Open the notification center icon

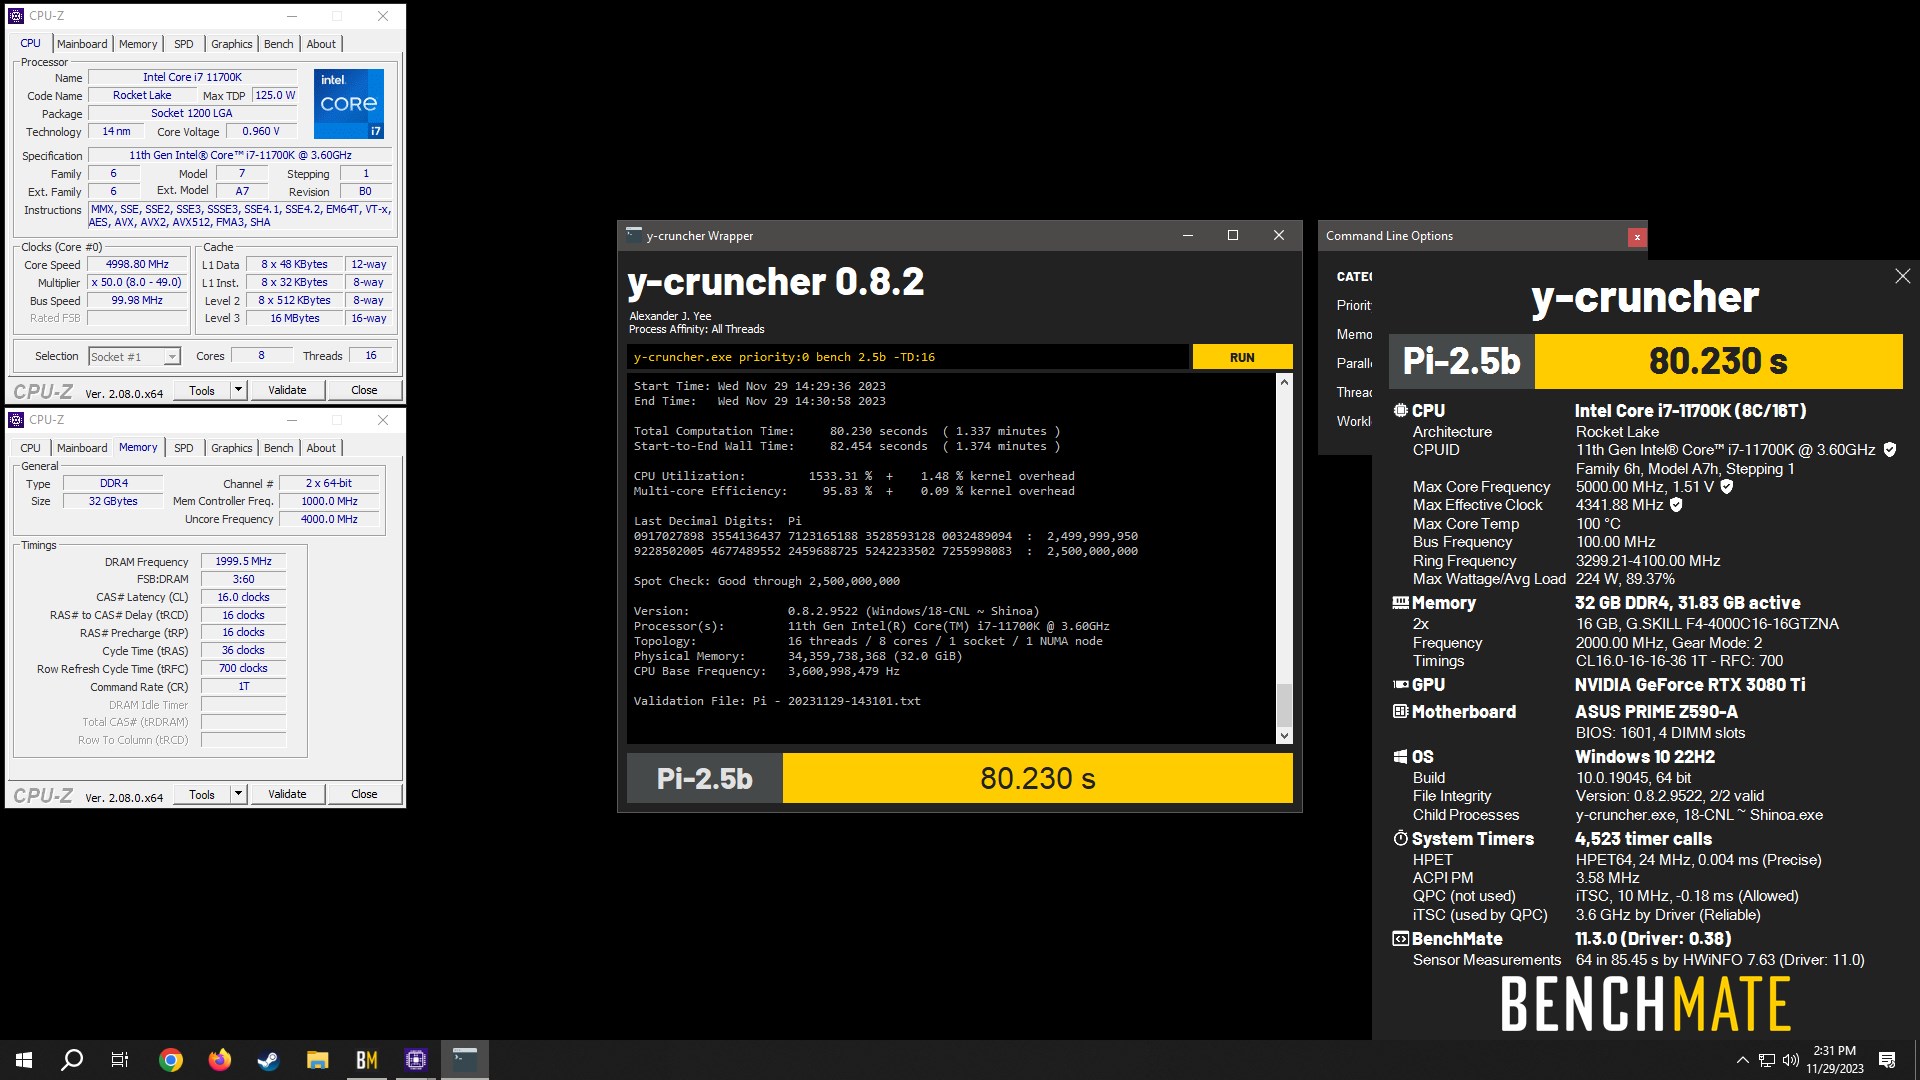tap(1887, 1060)
